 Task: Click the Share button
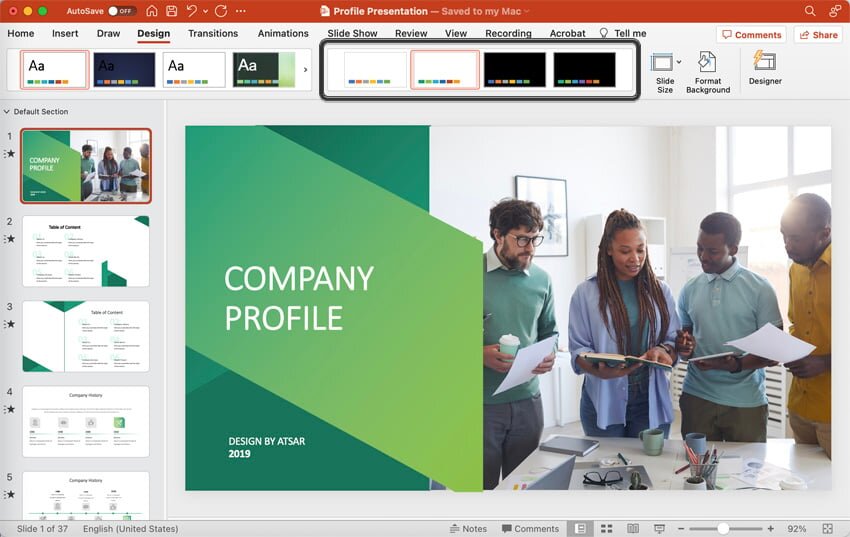[x=817, y=34]
